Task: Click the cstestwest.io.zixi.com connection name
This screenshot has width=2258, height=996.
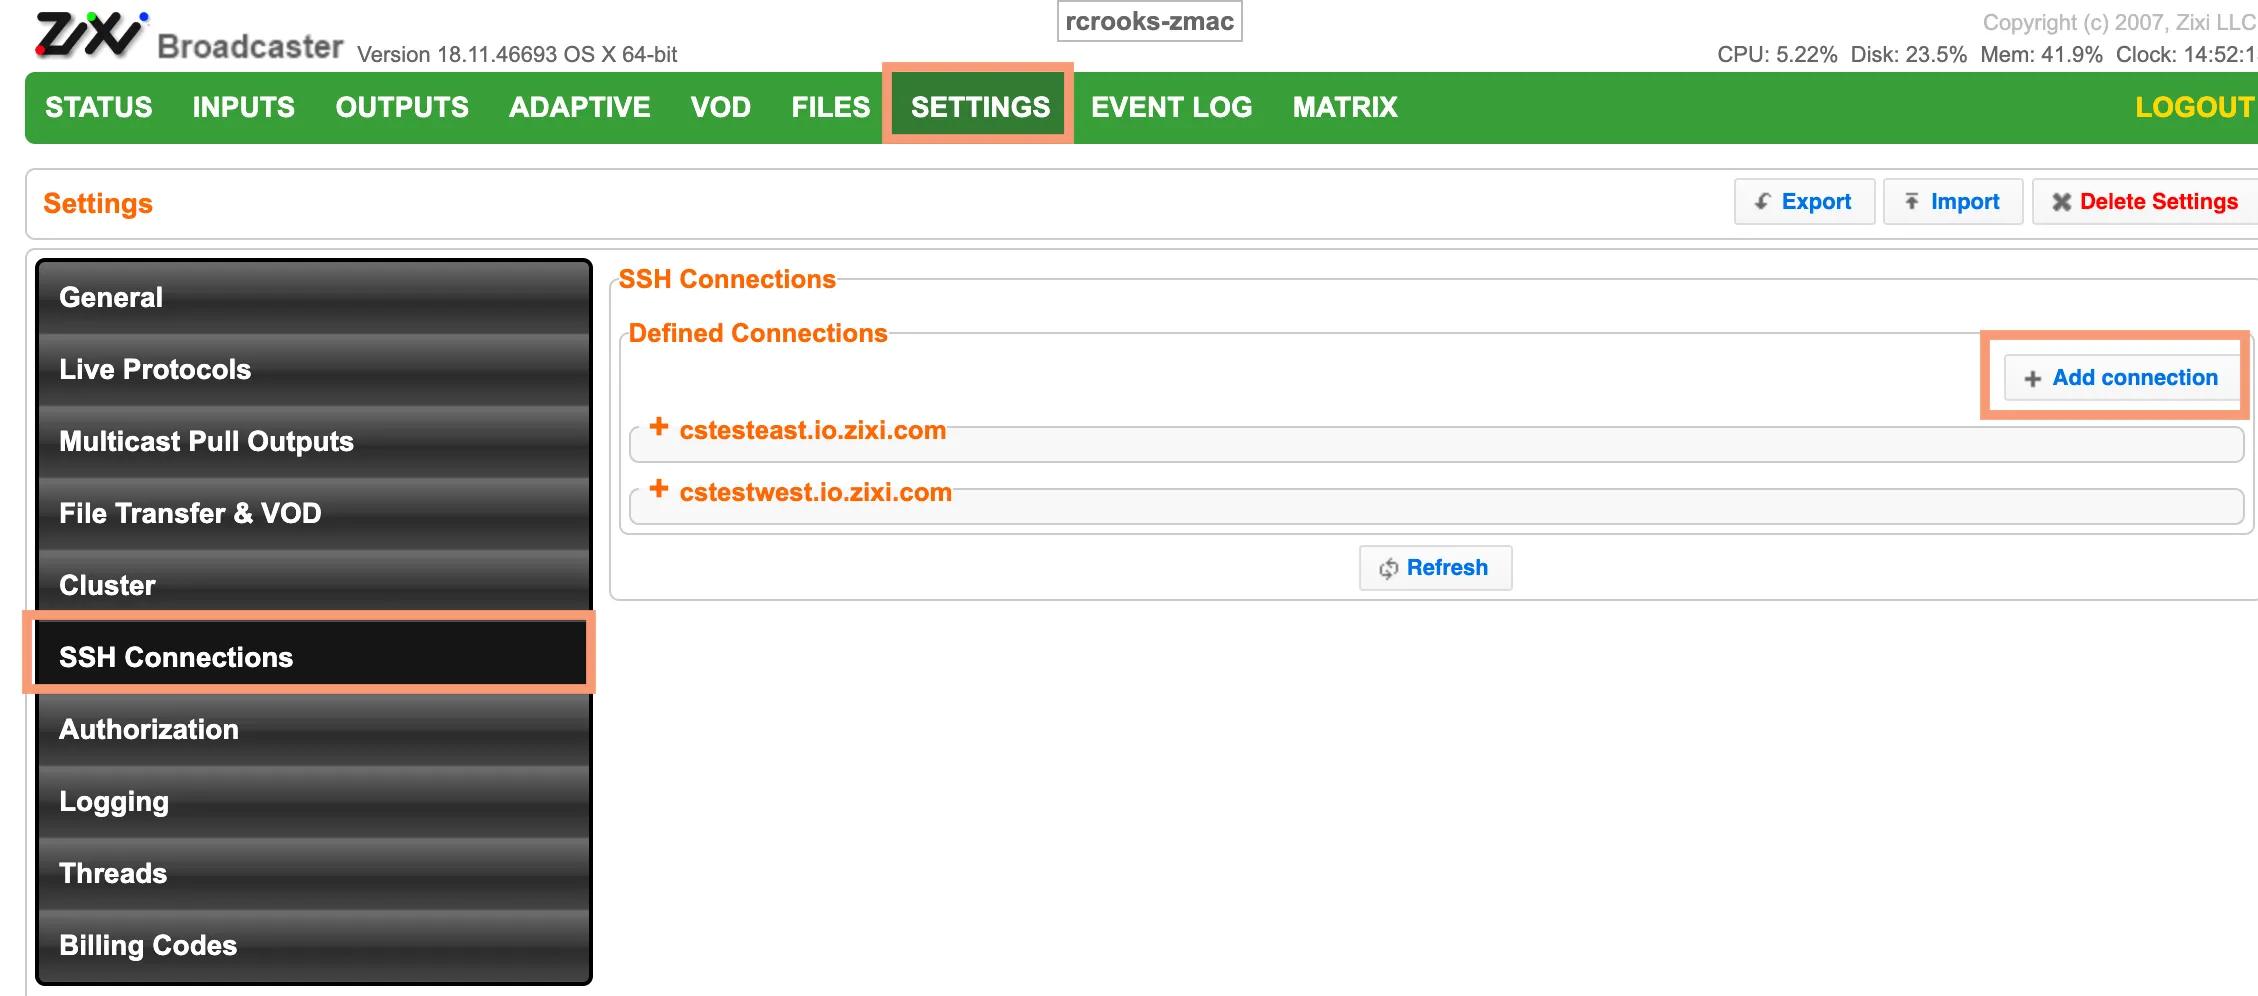Action: click(816, 493)
